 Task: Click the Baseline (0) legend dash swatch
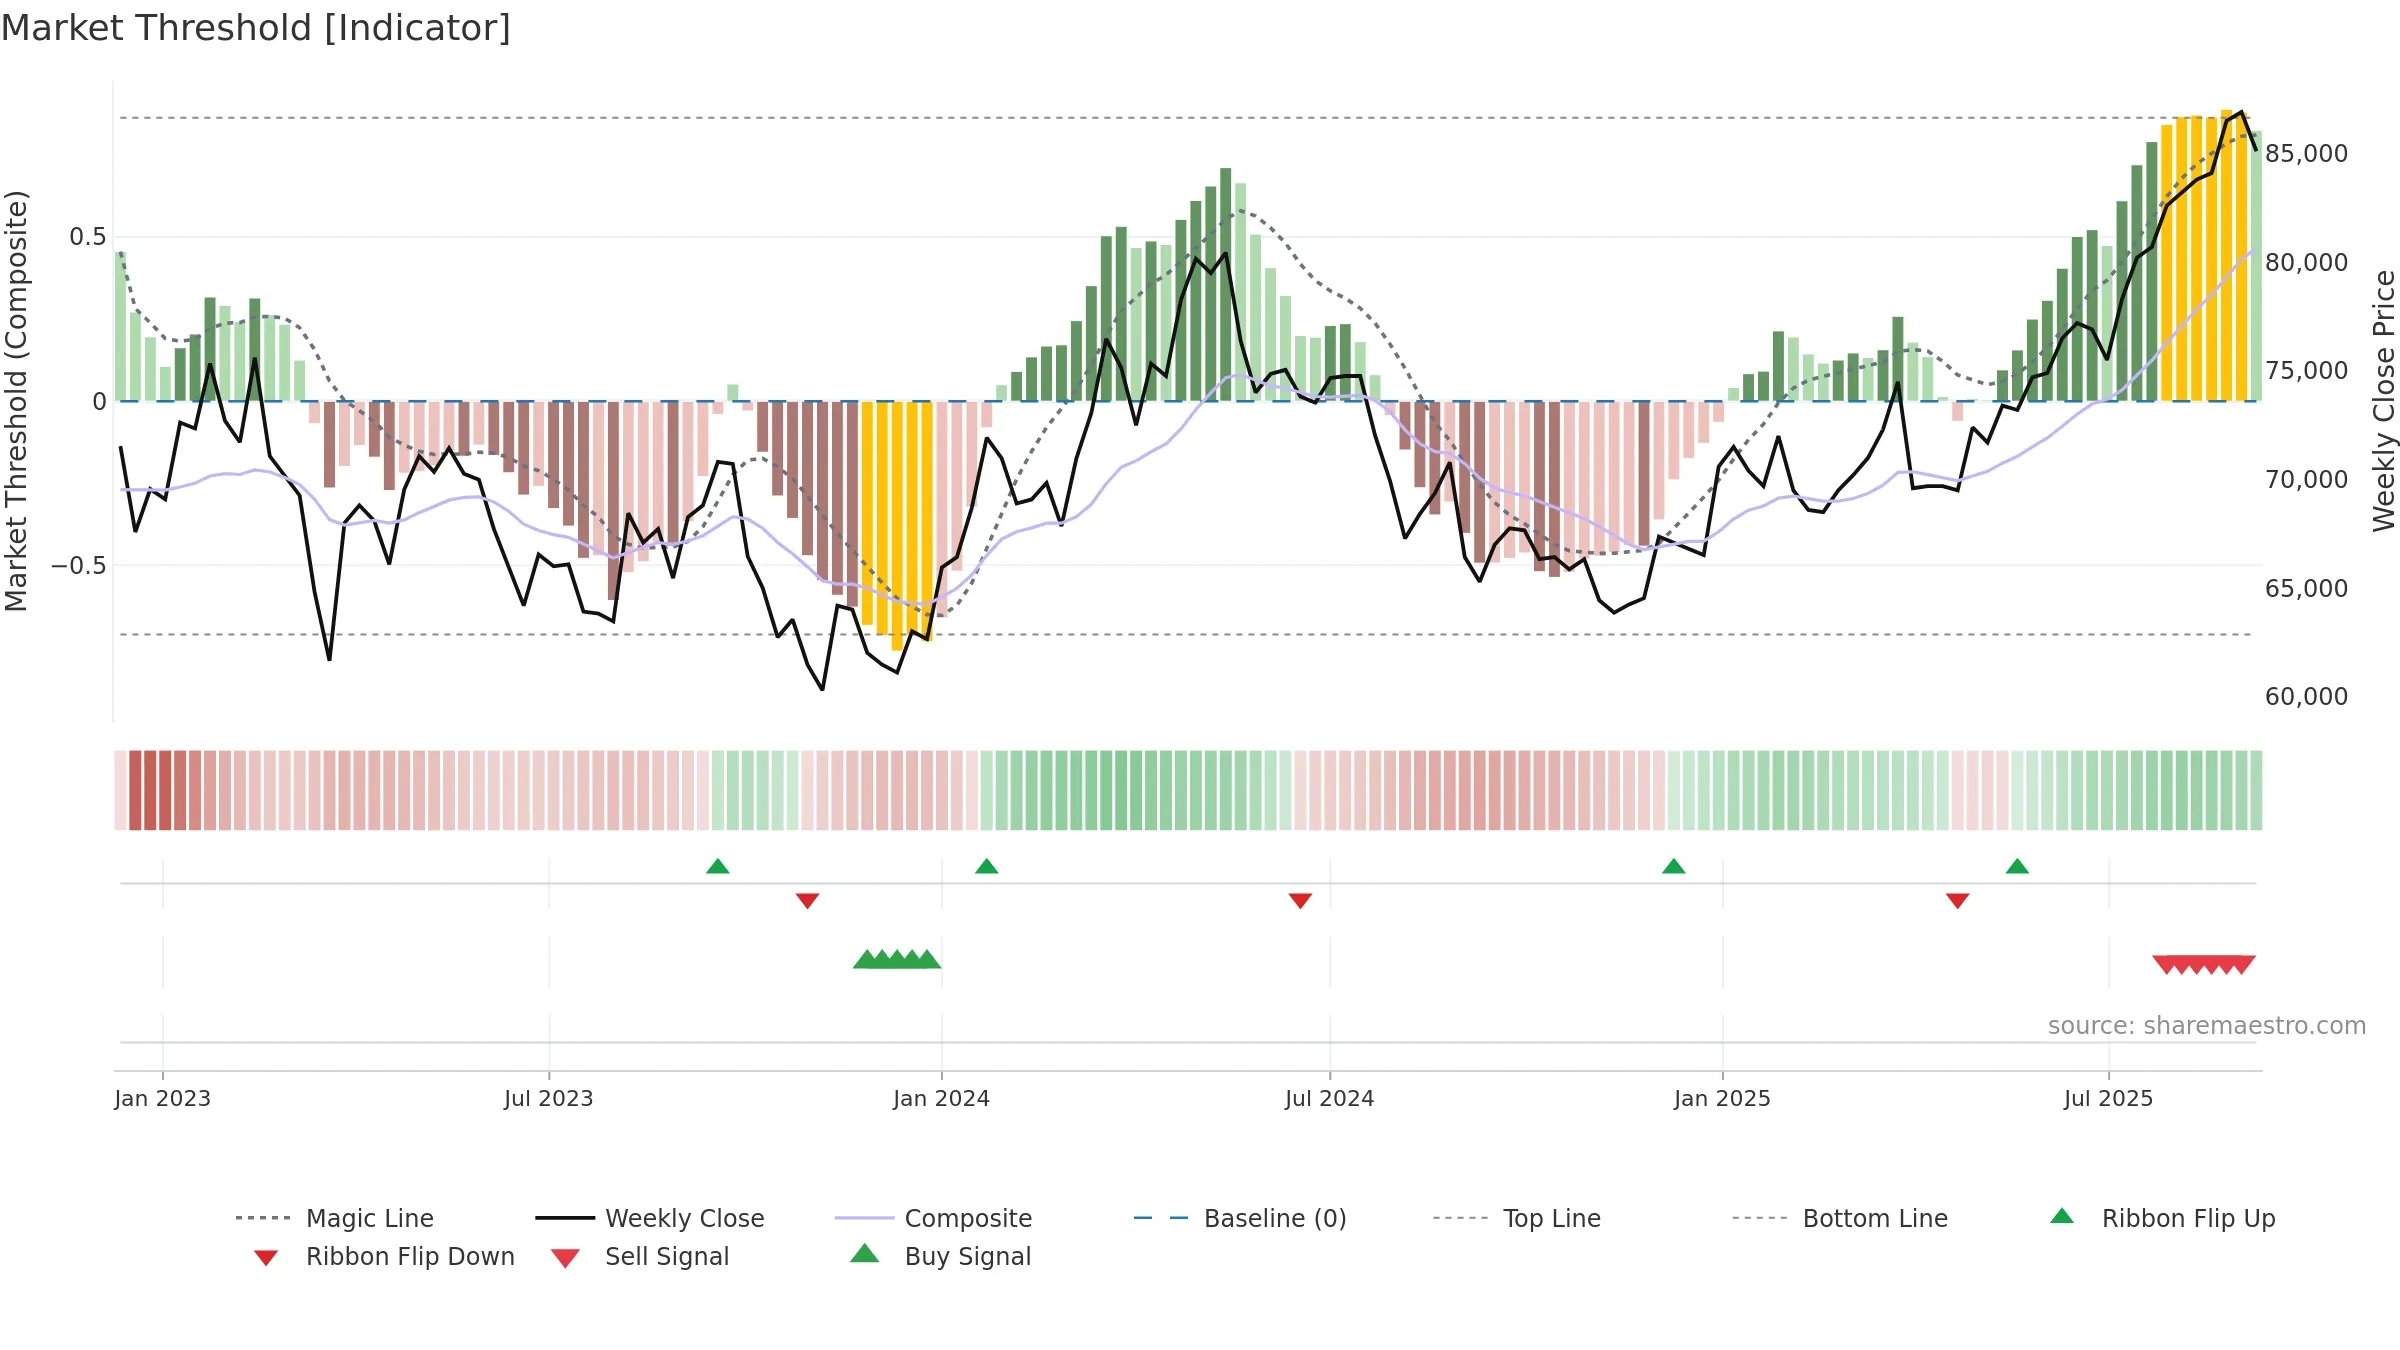tap(1161, 1218)
